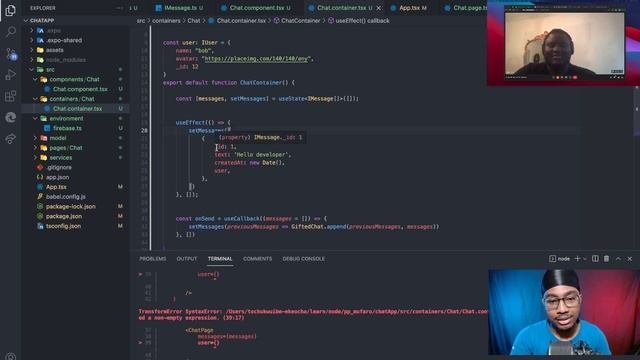Switch to the IMessage.ts editor tab
Image resolution: width=640 pixels, height=360 pixels.
click(180, 8)
